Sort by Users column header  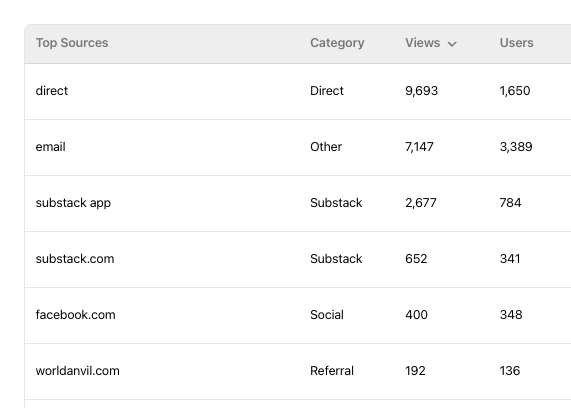[516, 43]
